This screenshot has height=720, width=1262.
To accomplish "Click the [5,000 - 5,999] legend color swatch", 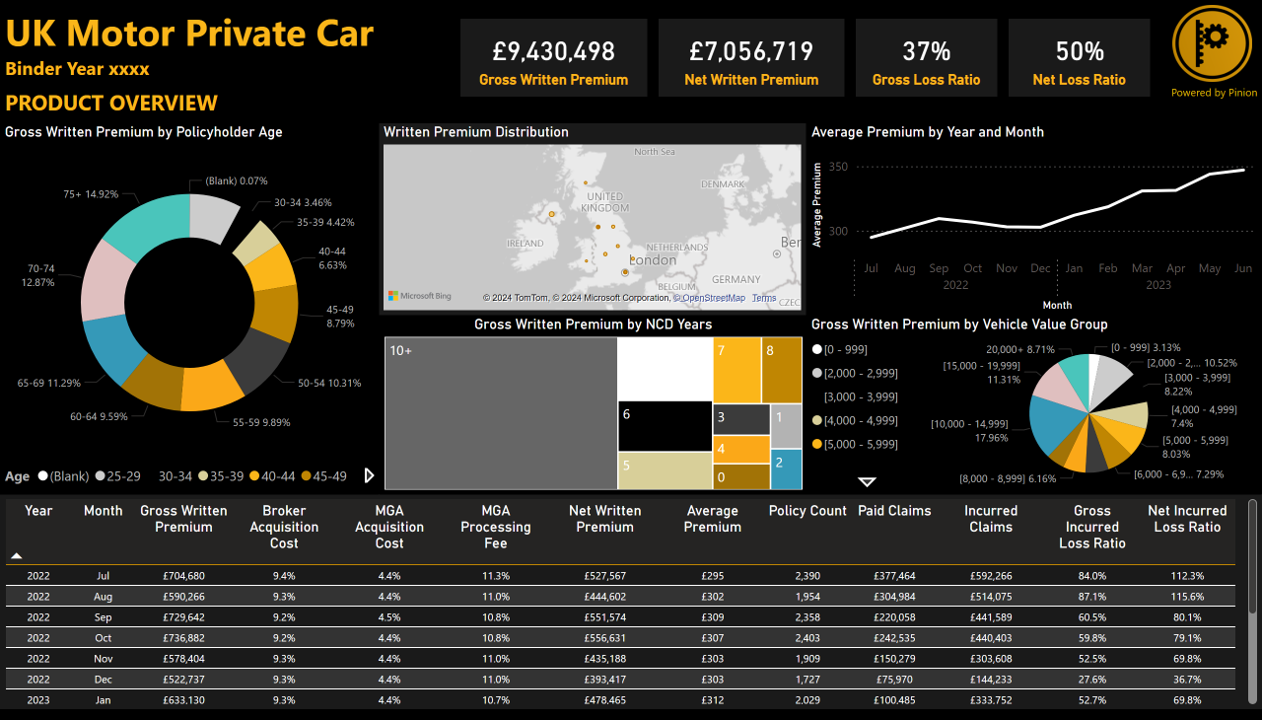I will coord(817,444).
